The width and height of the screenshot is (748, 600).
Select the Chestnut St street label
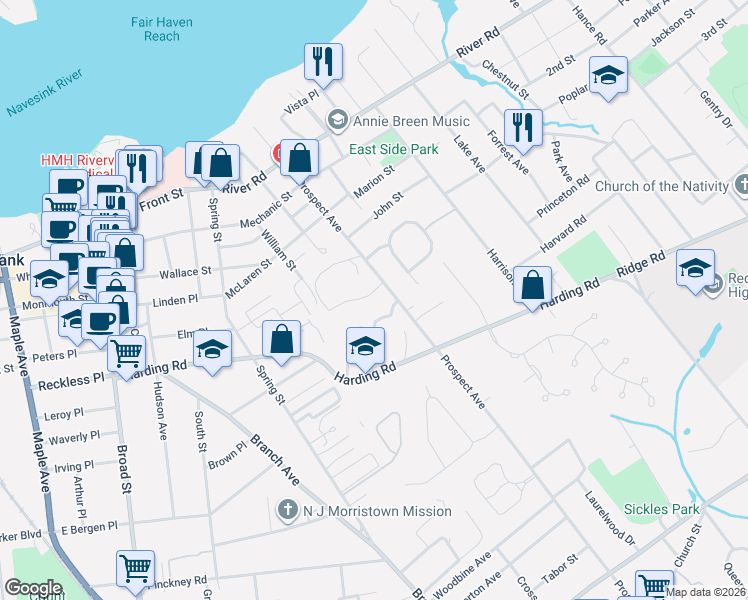(505, 79)
